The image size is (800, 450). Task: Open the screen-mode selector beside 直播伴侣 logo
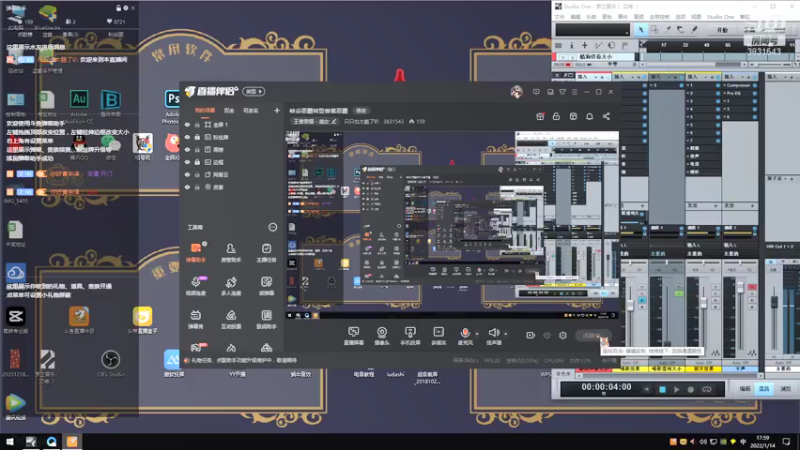coord(254,91)
